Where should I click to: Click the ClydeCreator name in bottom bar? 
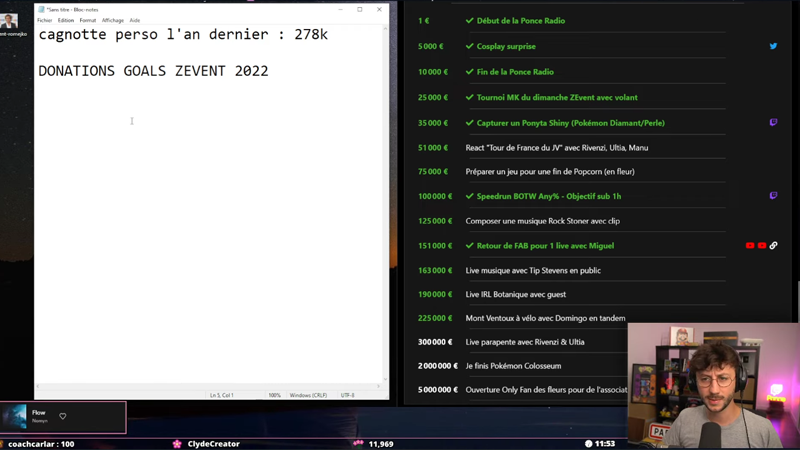[x=213, y=444]
